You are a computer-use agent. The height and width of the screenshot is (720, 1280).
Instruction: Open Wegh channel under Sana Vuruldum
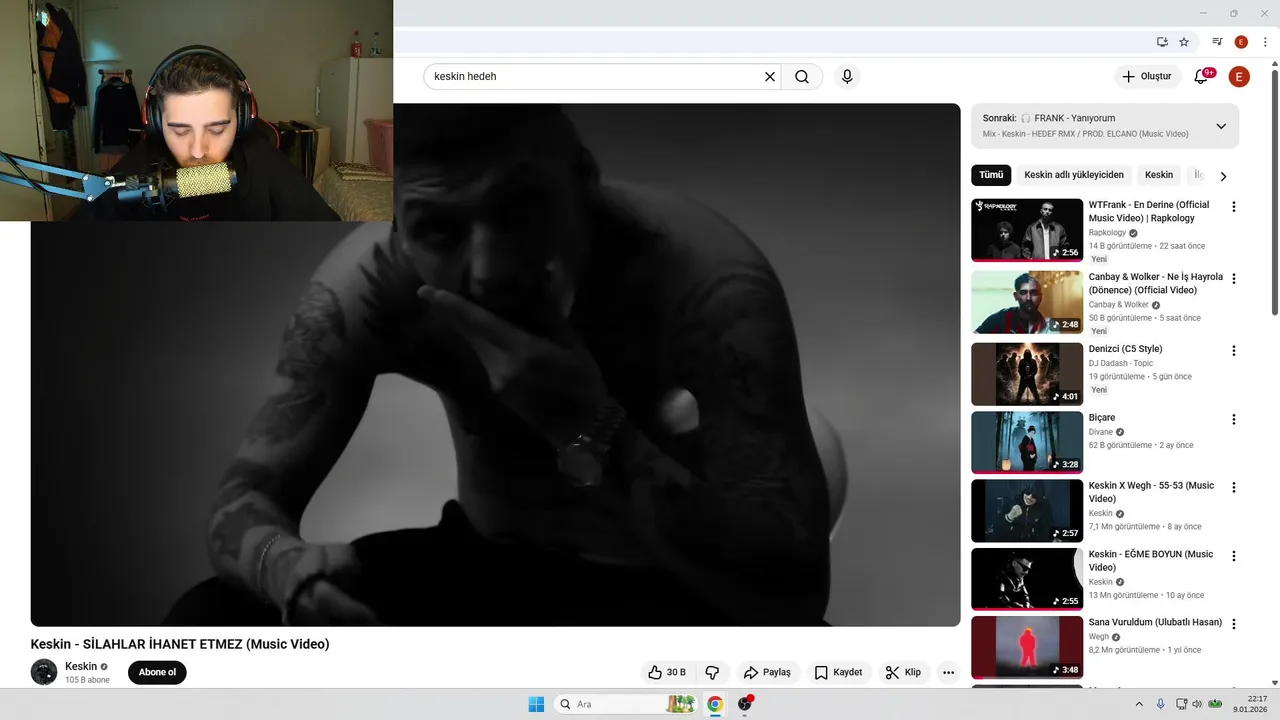(1098, 636)
